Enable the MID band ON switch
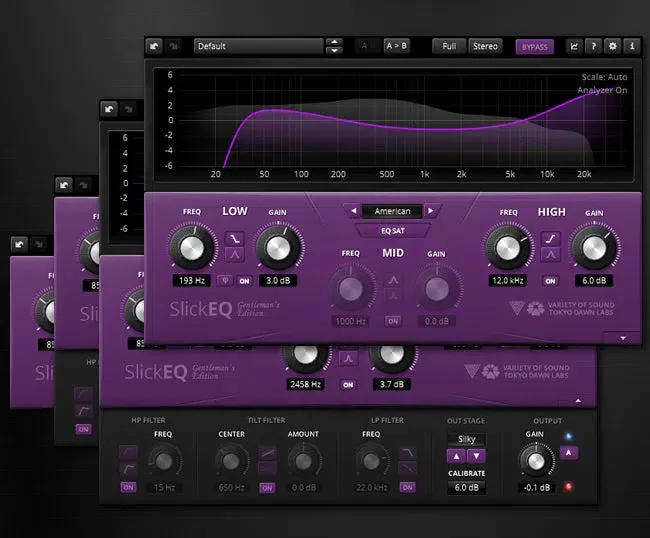The width and height of the screenshot is (650, 538). click(393, 321)
